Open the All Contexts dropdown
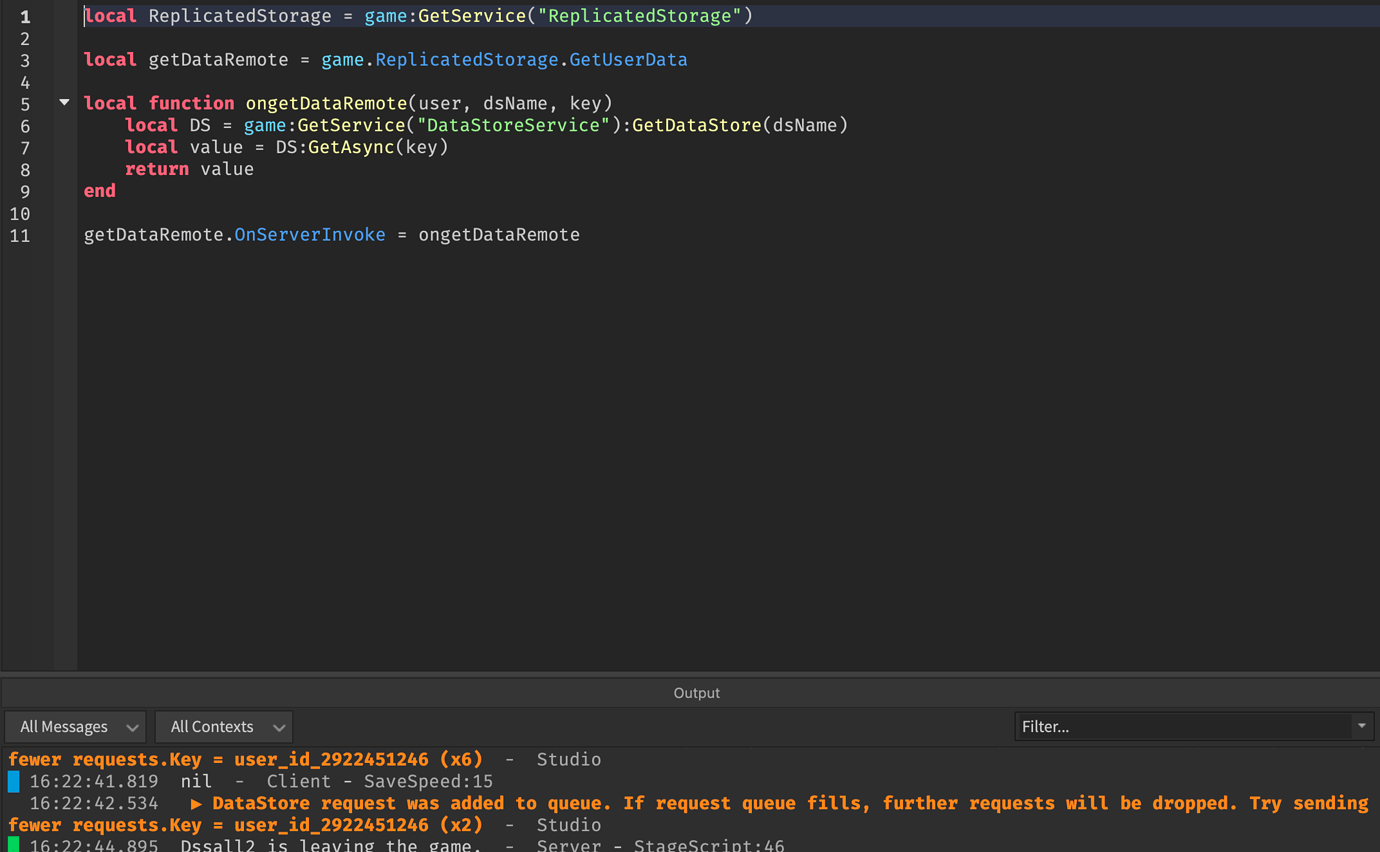The image size is (1380, 852). (223, 726)
